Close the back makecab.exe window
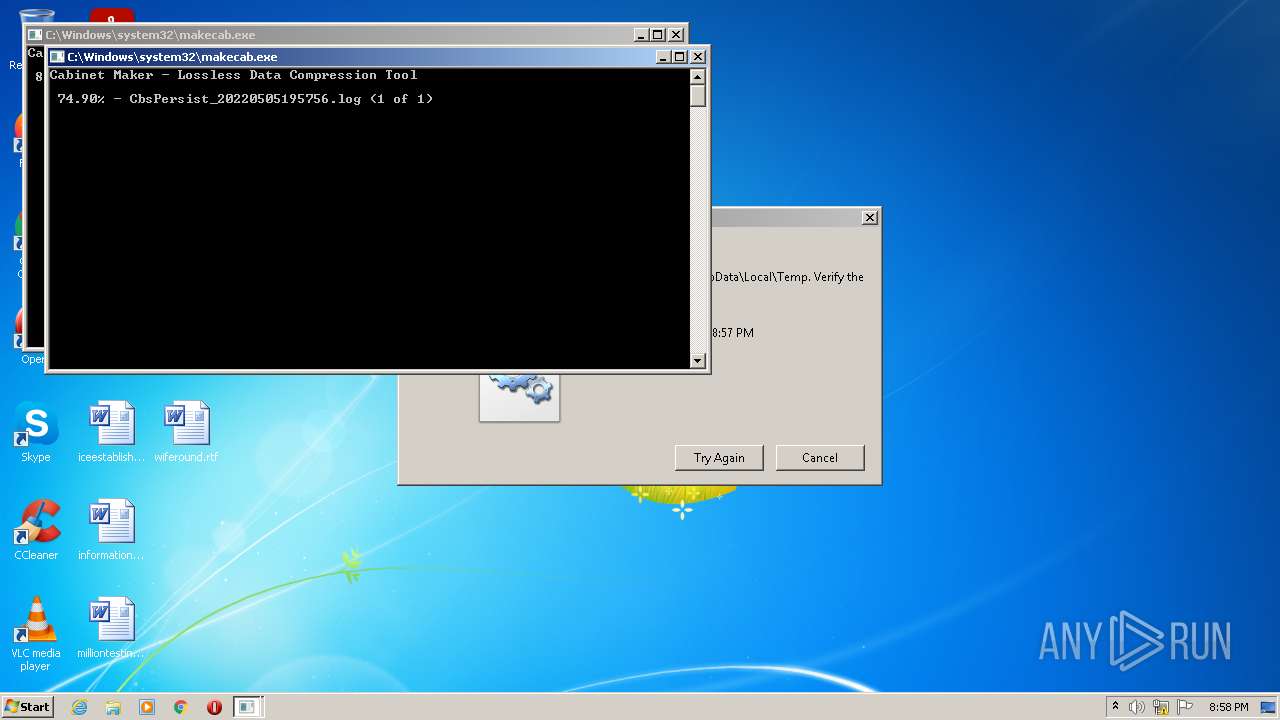The width and height of the screenshot is (1280, 720). (676, 35)
